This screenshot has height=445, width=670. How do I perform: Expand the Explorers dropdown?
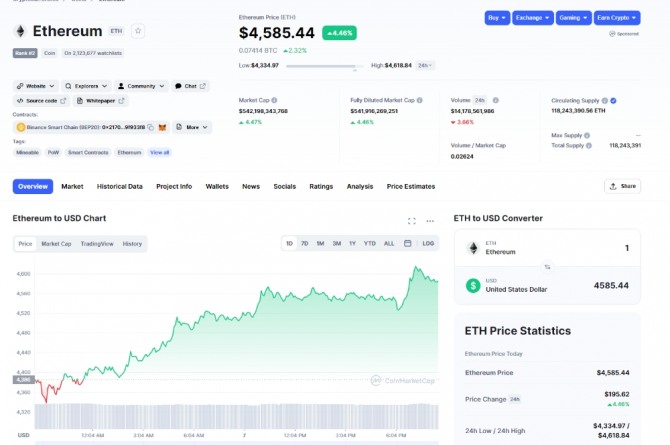point(85,86)
